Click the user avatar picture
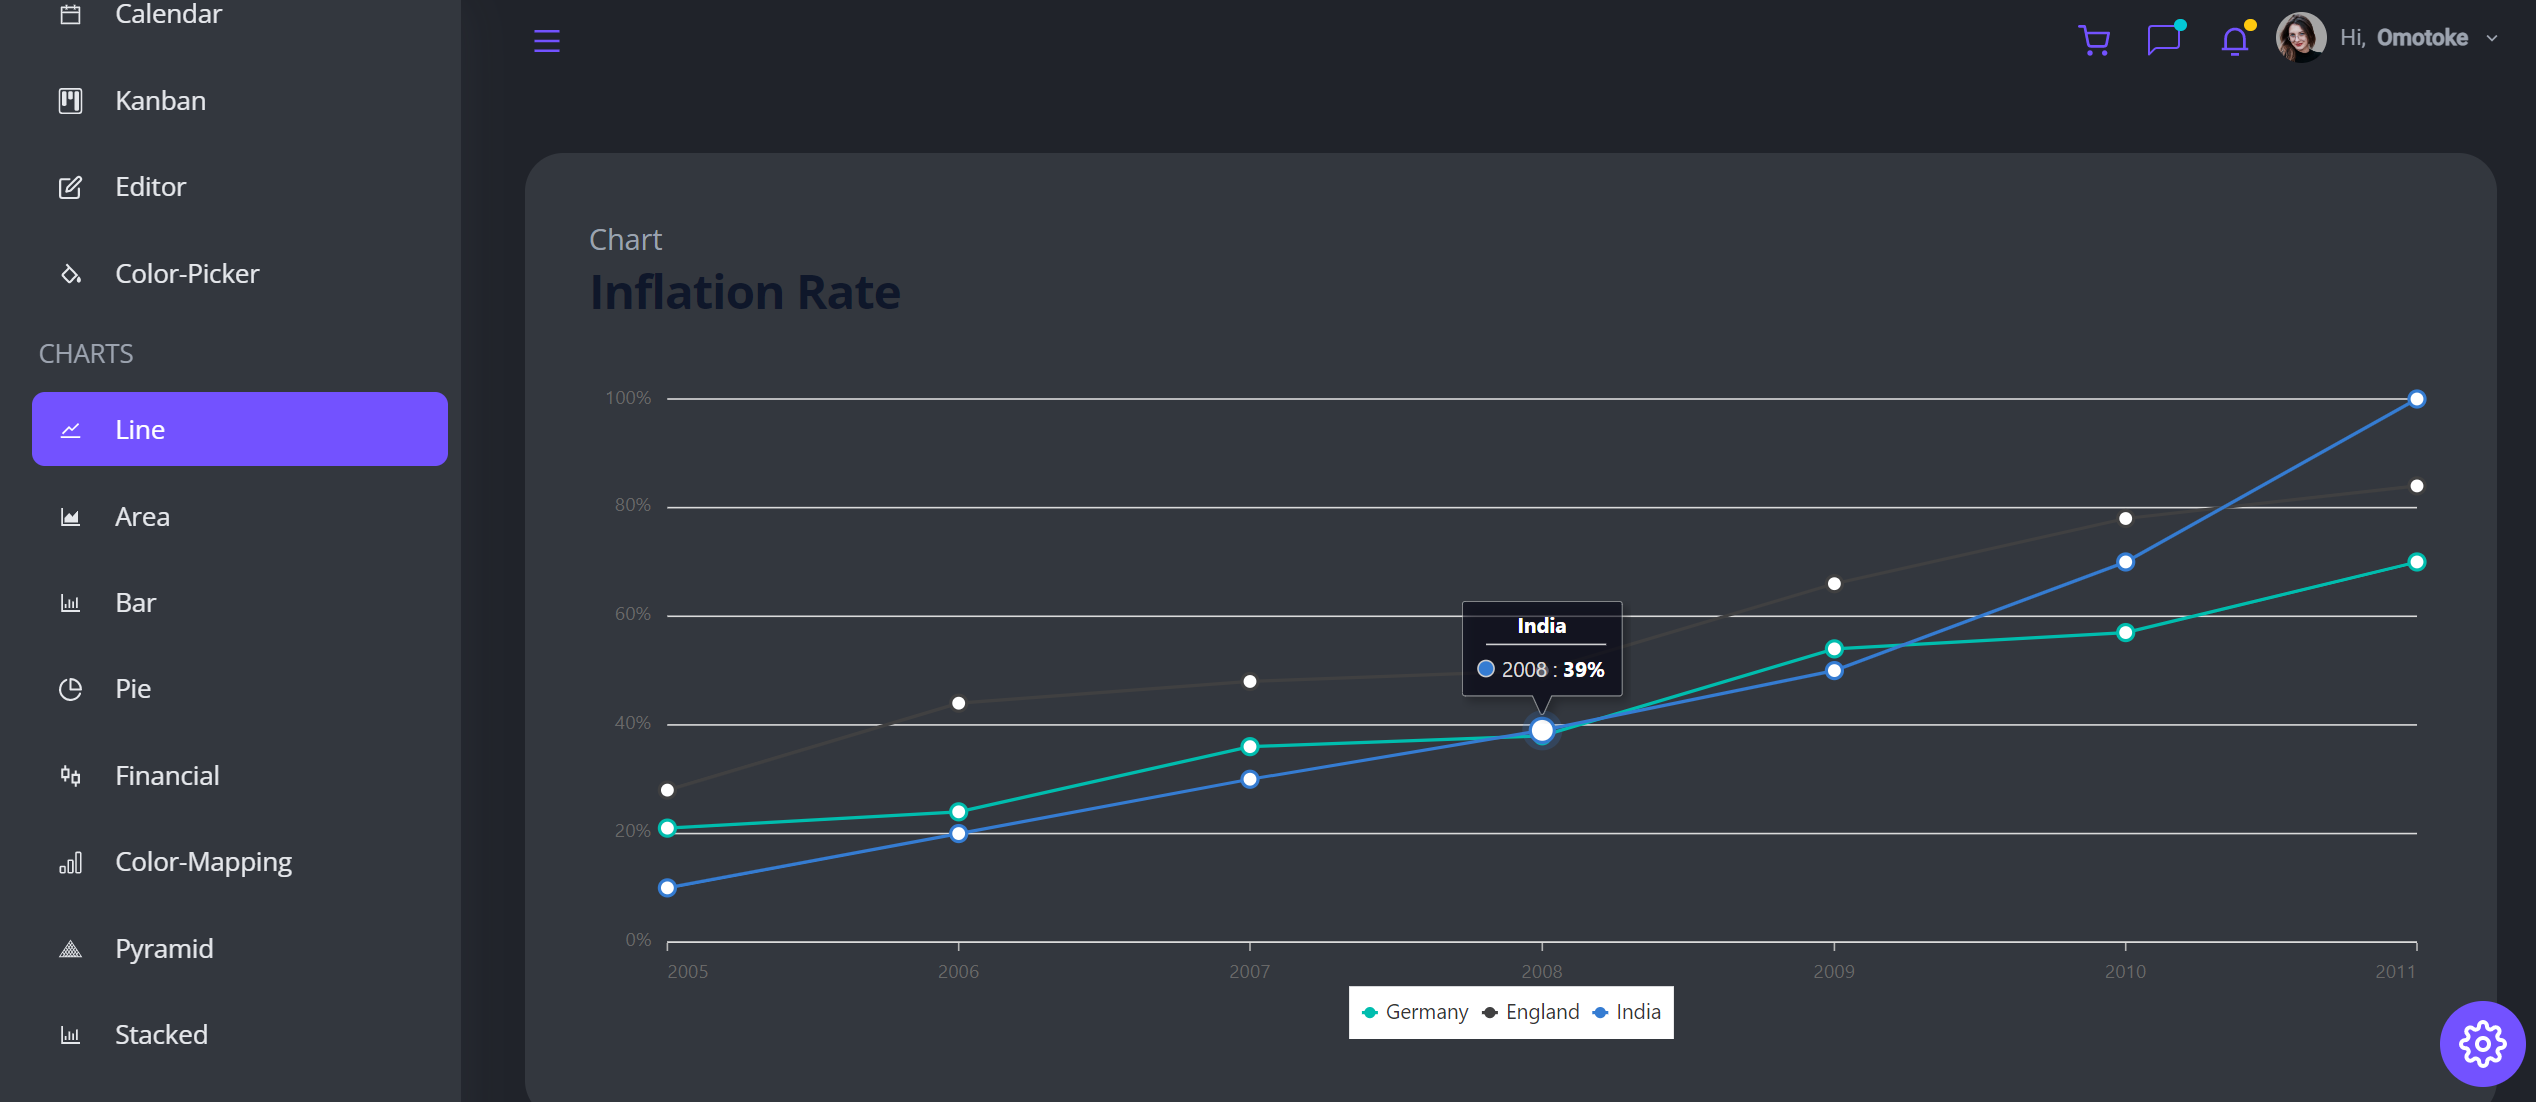Image resolution: width=2536 pixels, height=1102 pixels. point(2300,38)
